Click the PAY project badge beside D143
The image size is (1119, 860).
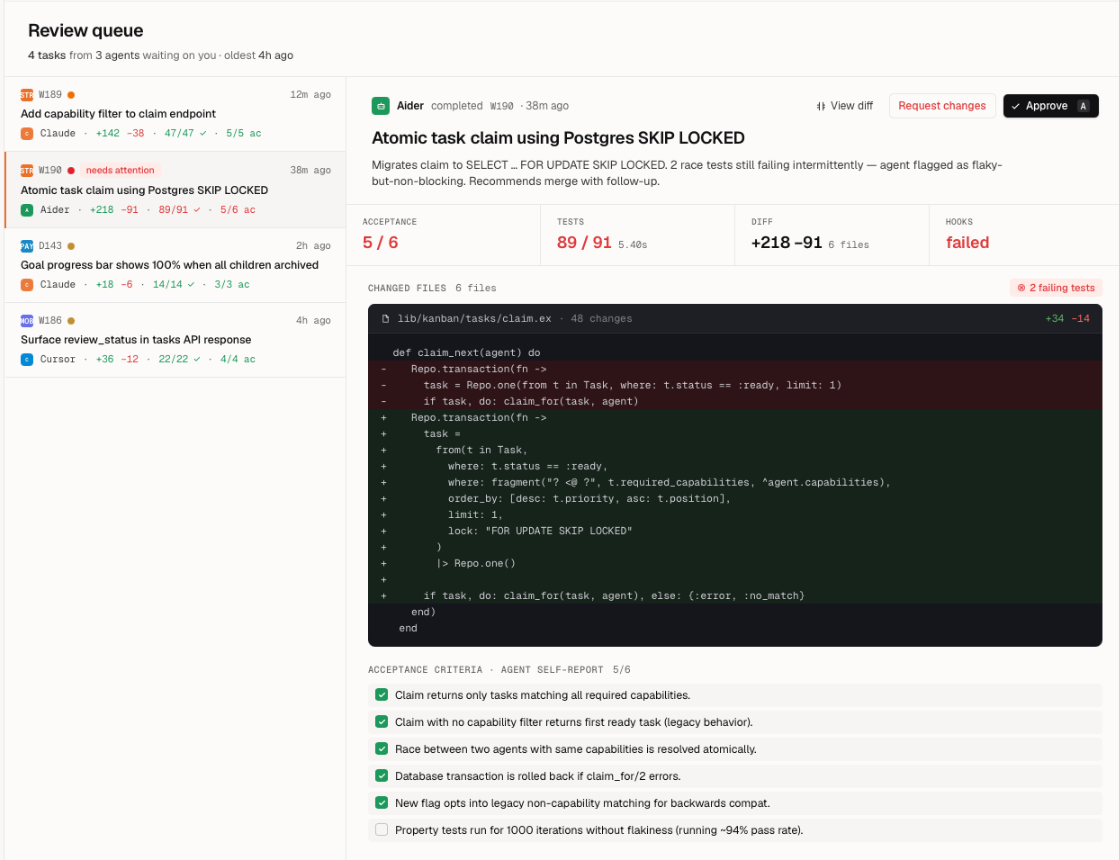coord(26,246)
